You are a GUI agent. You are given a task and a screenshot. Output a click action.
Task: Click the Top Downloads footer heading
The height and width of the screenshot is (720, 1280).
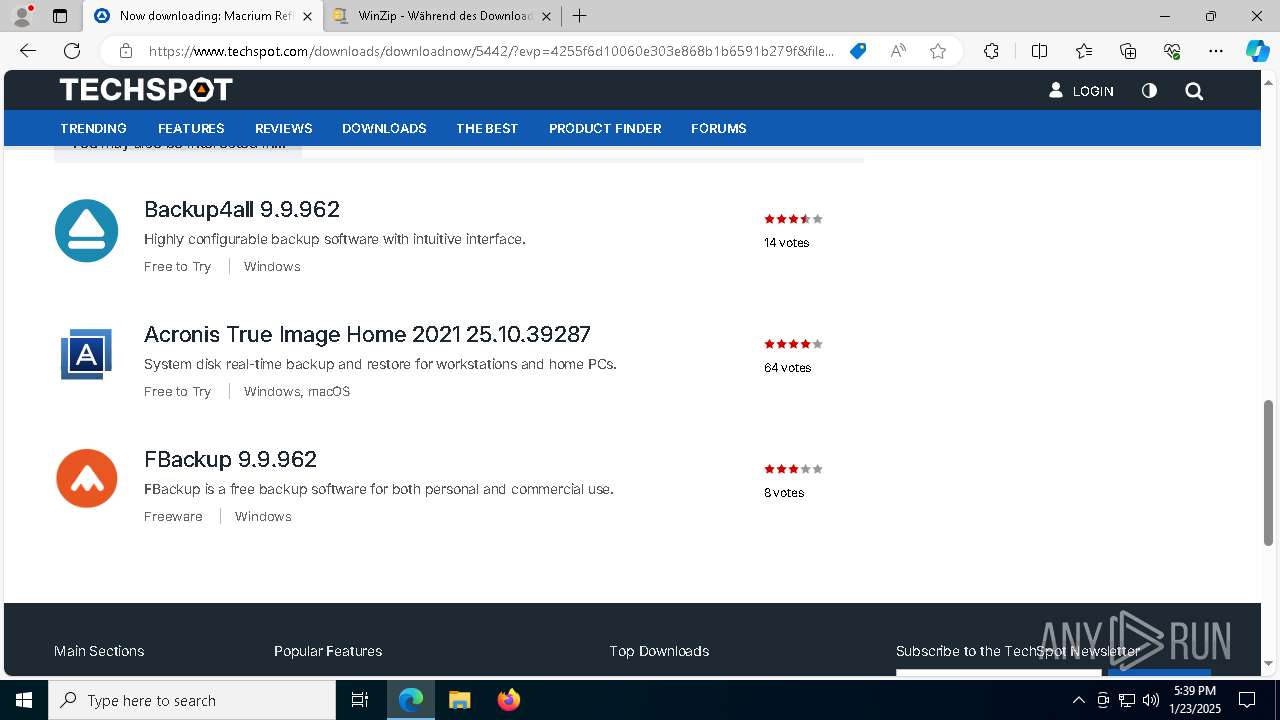tap(659, 651)
